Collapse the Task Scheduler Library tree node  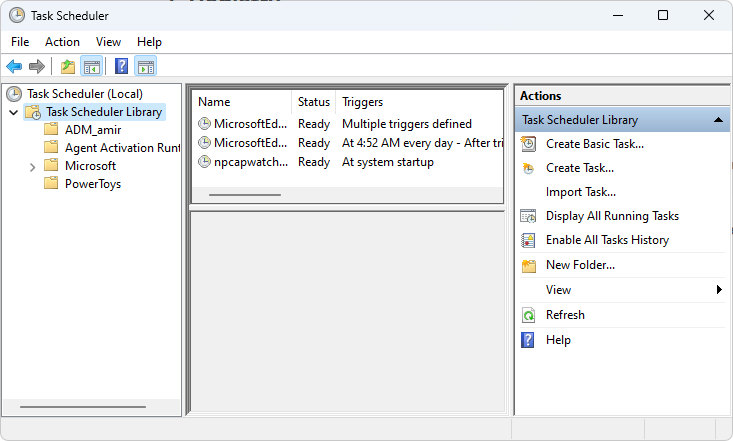click(14, 112)
